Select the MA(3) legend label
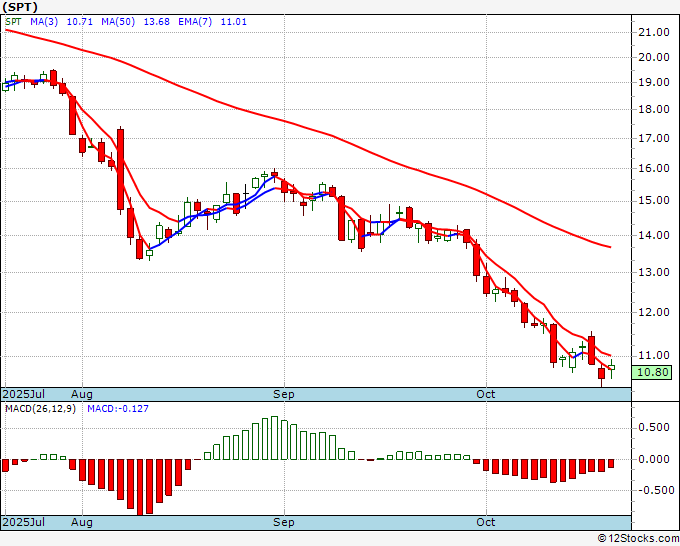 click(44, 22)
